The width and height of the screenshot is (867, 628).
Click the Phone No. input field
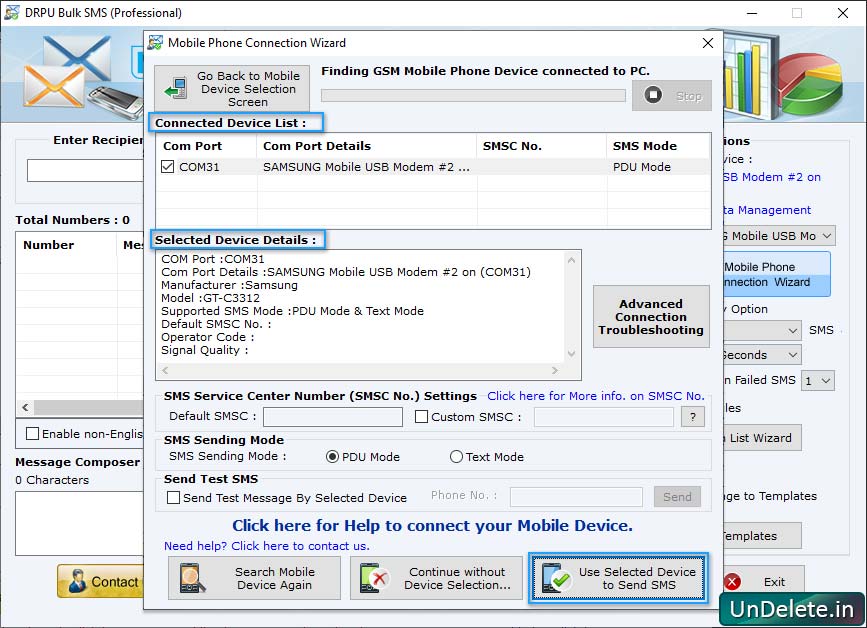[576, 496]
